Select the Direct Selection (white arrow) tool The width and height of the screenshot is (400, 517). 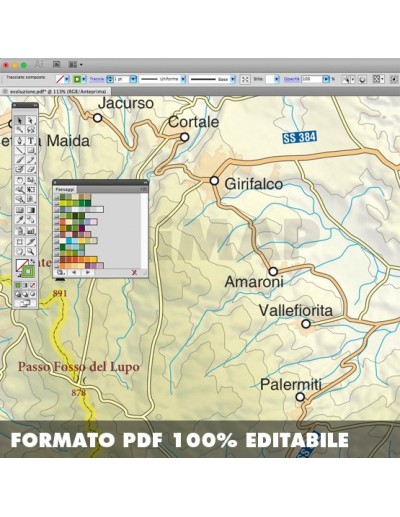31,120
